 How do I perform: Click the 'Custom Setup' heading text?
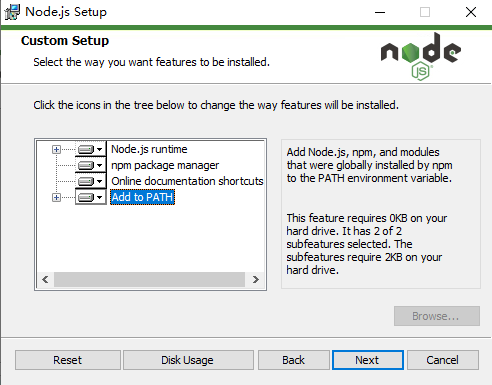point(65,41)
